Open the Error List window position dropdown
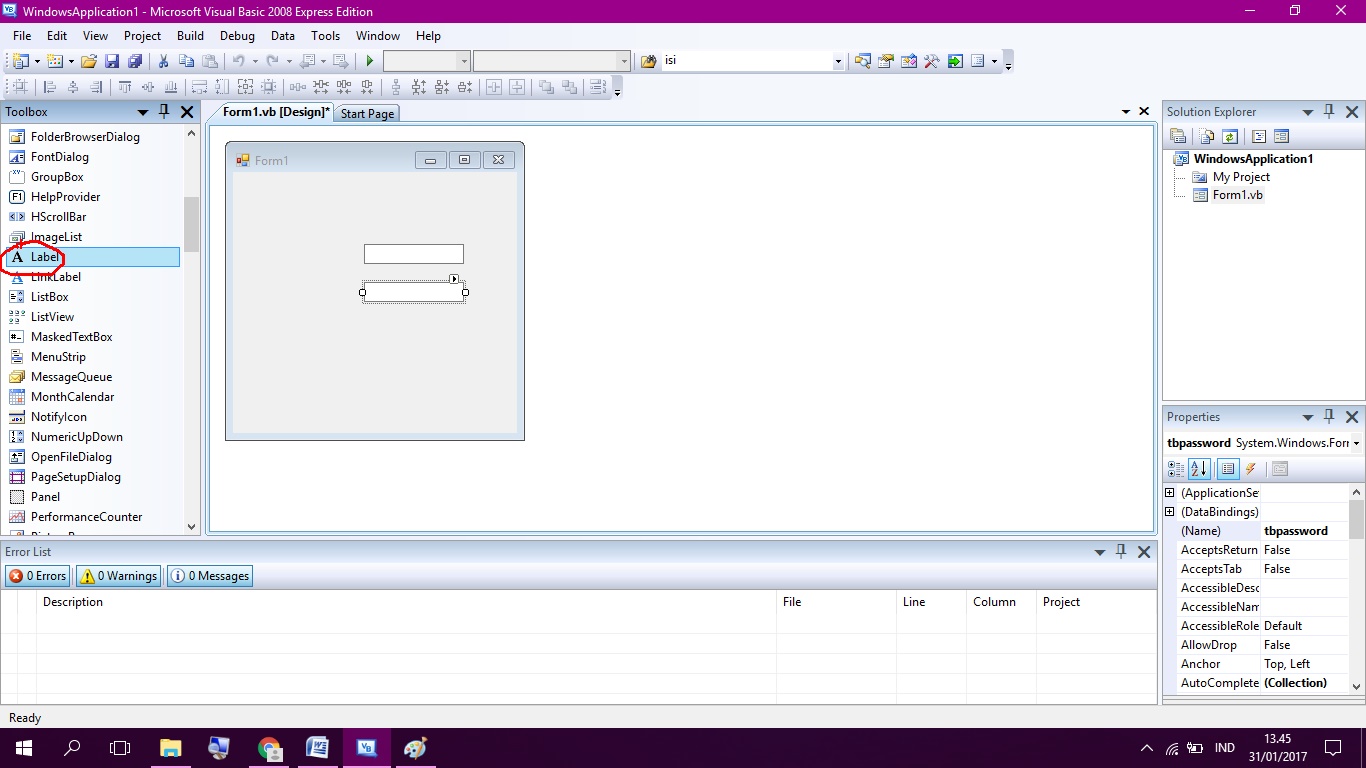This screenshot has height=768, width=1366. [1099, 551]
